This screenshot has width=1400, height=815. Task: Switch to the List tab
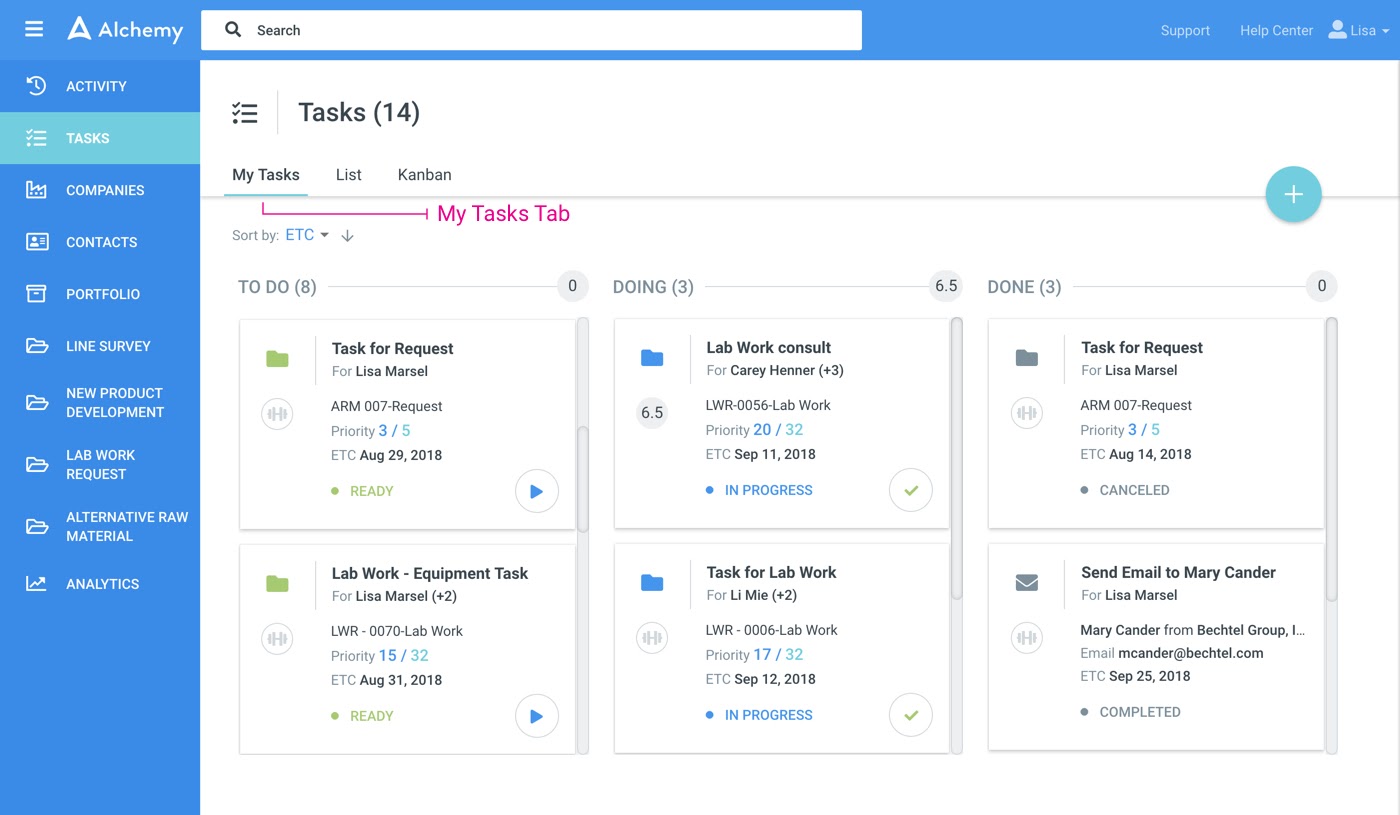click(x=349, y=174)
